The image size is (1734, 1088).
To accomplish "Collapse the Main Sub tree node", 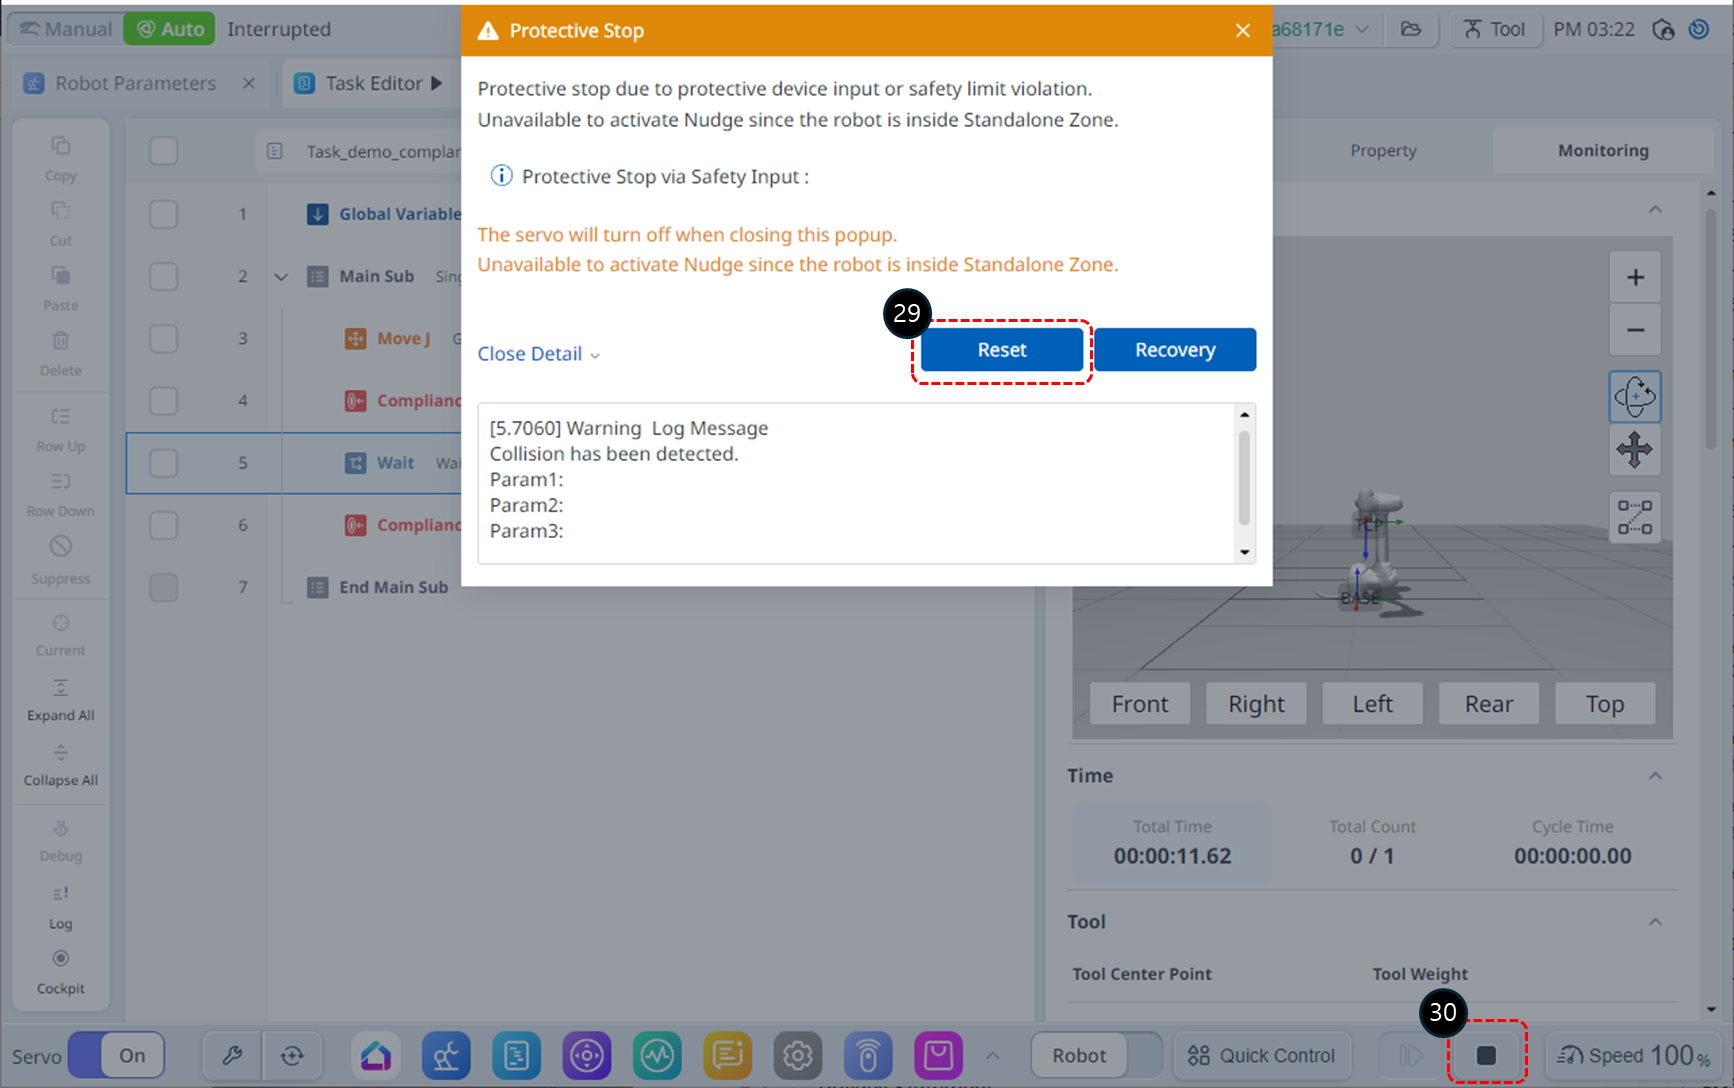I will tap(281, 277).
